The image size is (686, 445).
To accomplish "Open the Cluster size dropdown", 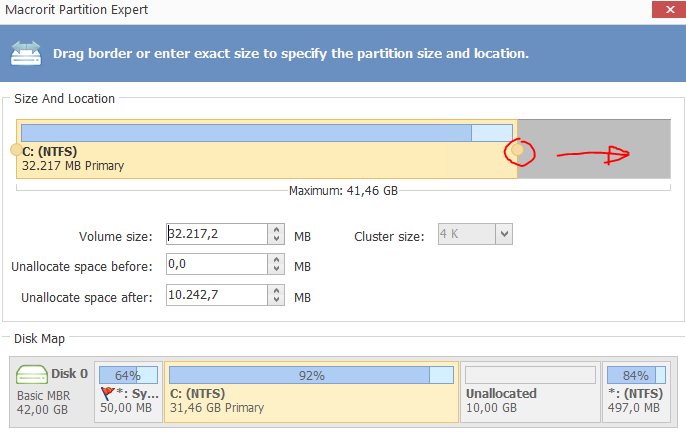I will [504, 234].
